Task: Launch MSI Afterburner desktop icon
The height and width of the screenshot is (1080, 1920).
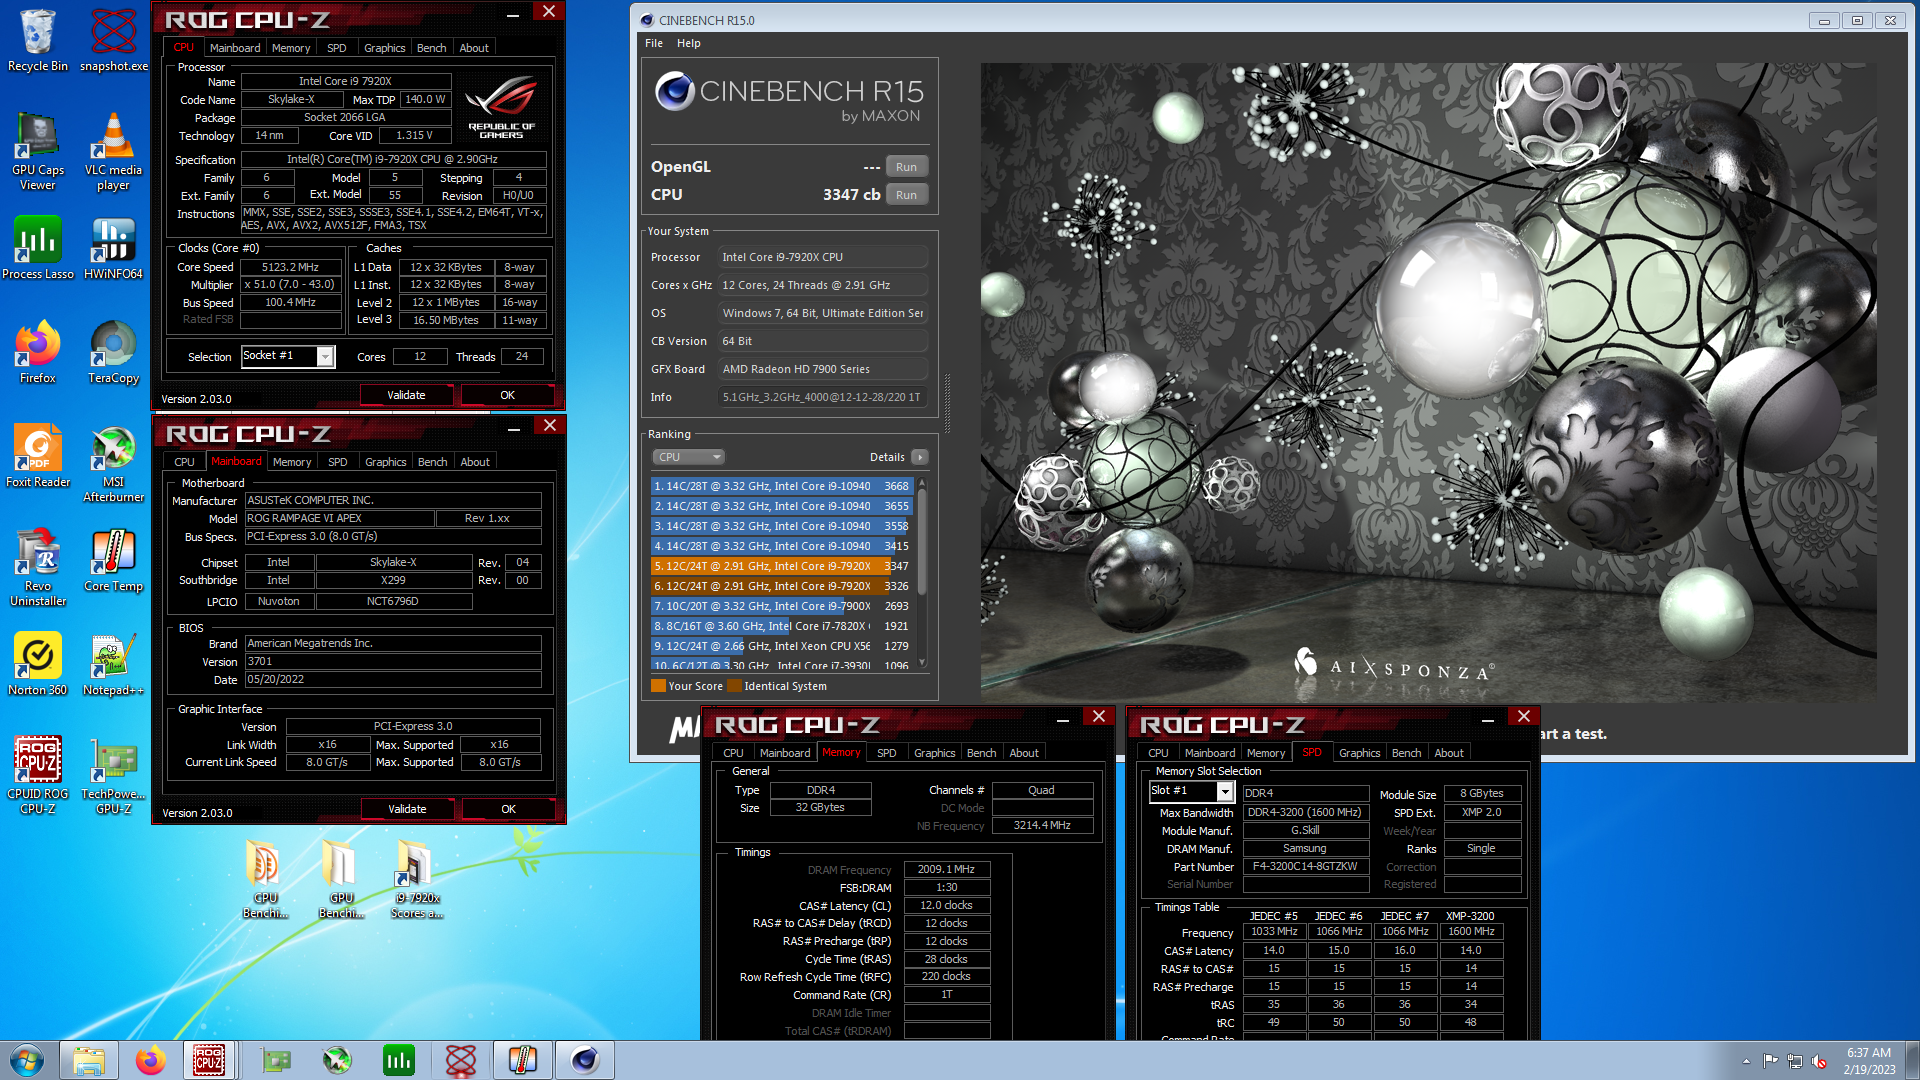Action: pos(114,463)
